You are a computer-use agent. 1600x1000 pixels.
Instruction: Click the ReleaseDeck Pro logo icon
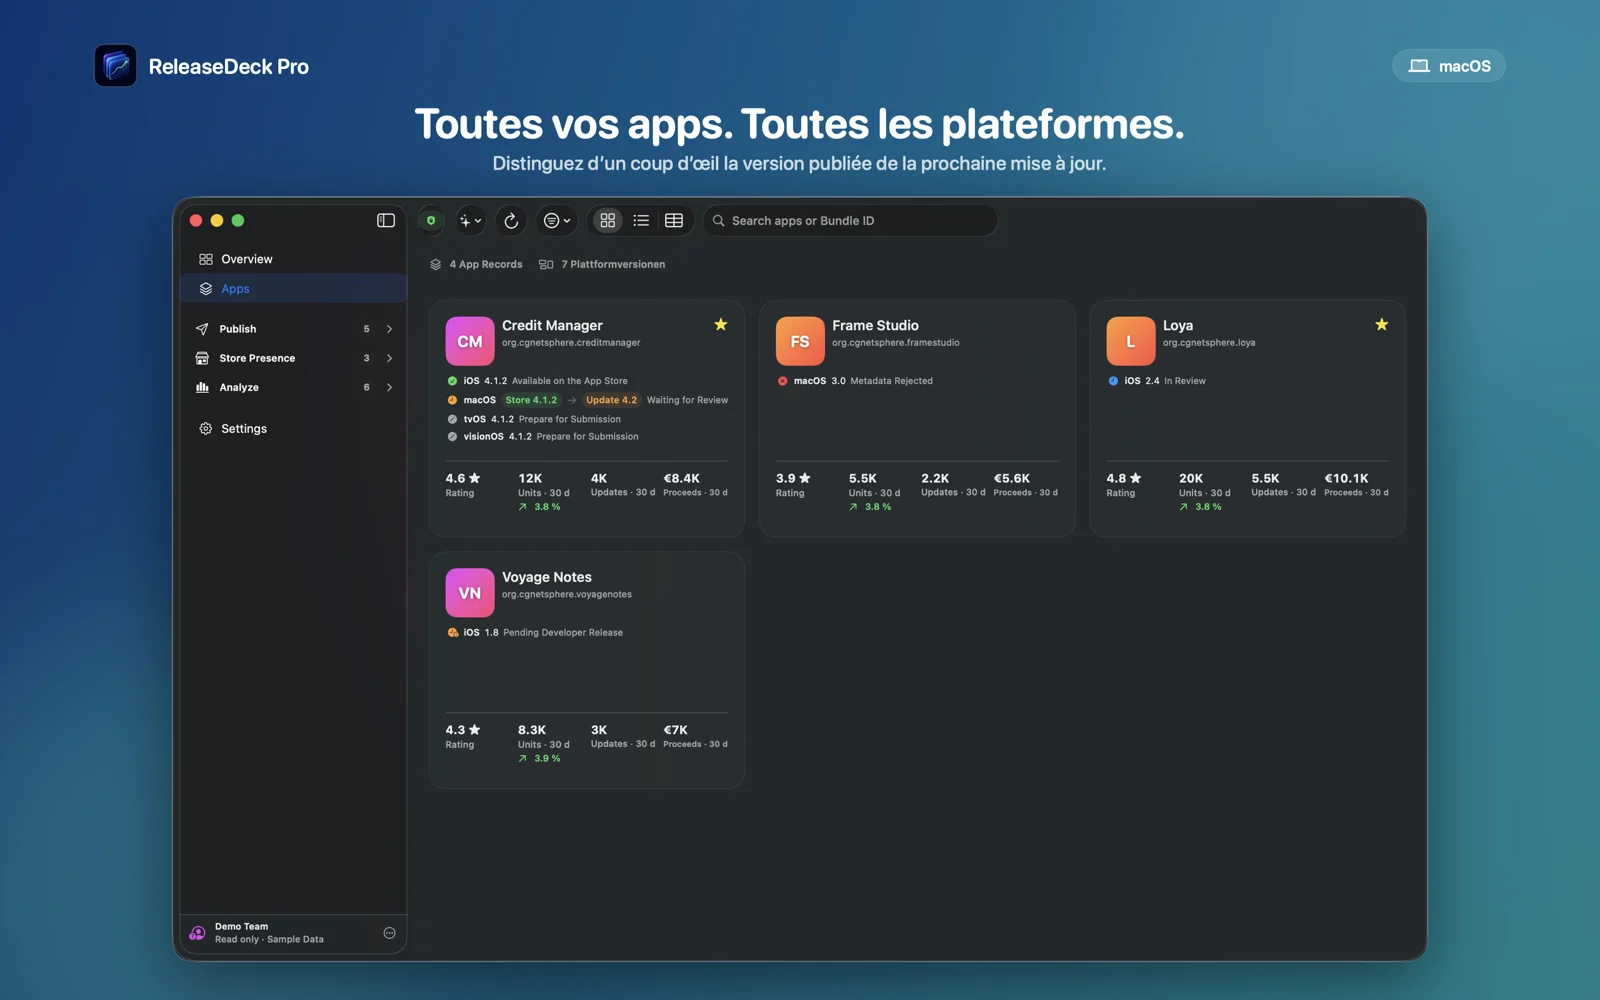click(115, 66)
